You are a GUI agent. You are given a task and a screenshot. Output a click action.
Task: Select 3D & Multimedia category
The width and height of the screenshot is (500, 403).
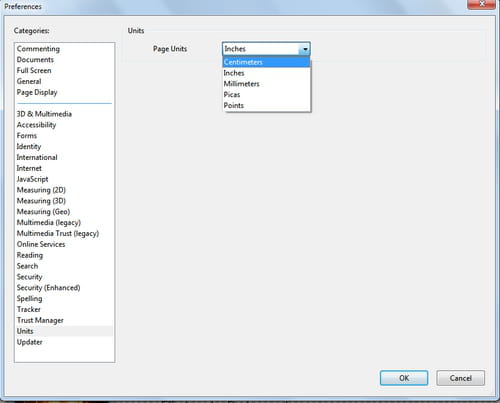[x=44, y=114]
